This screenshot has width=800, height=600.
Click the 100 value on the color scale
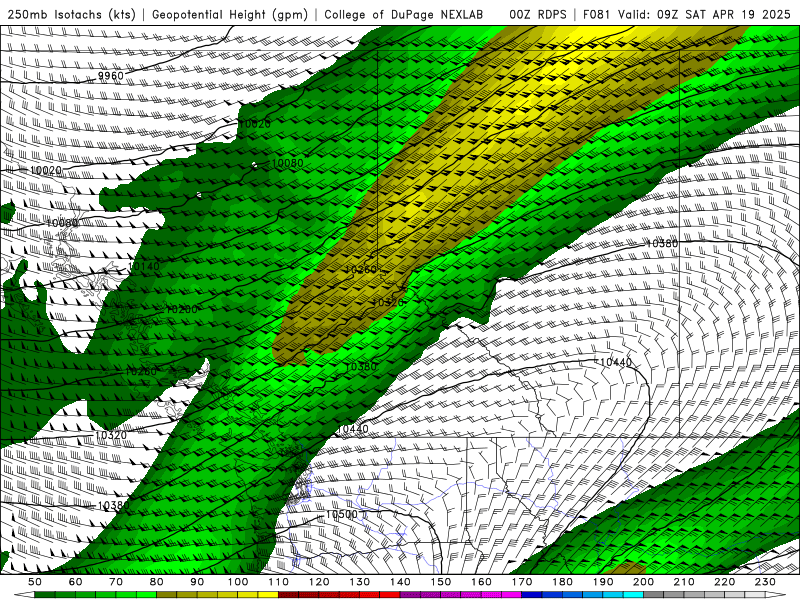(x=238, y=582)
